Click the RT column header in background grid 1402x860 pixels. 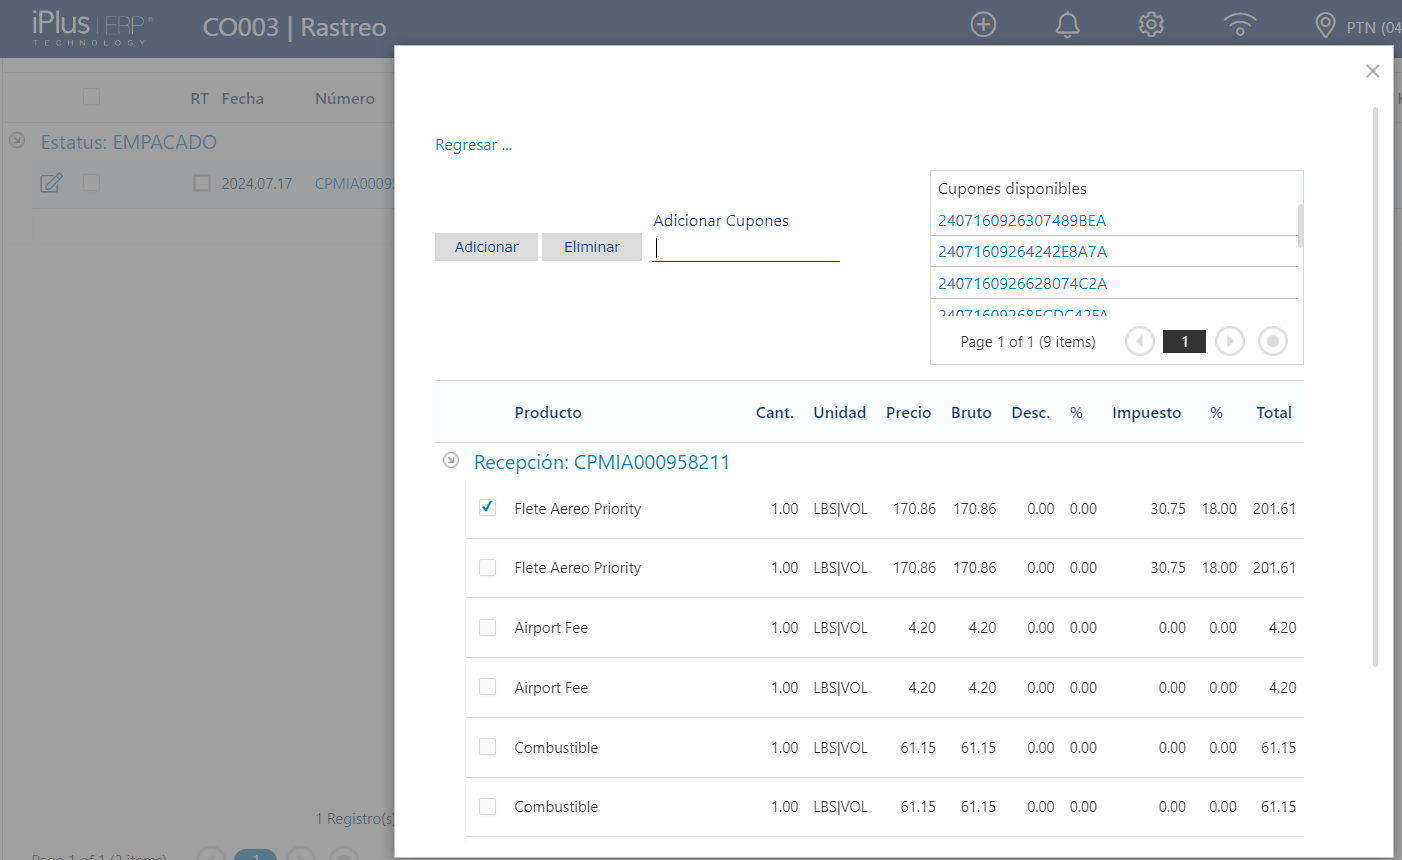tap(200, 98)
